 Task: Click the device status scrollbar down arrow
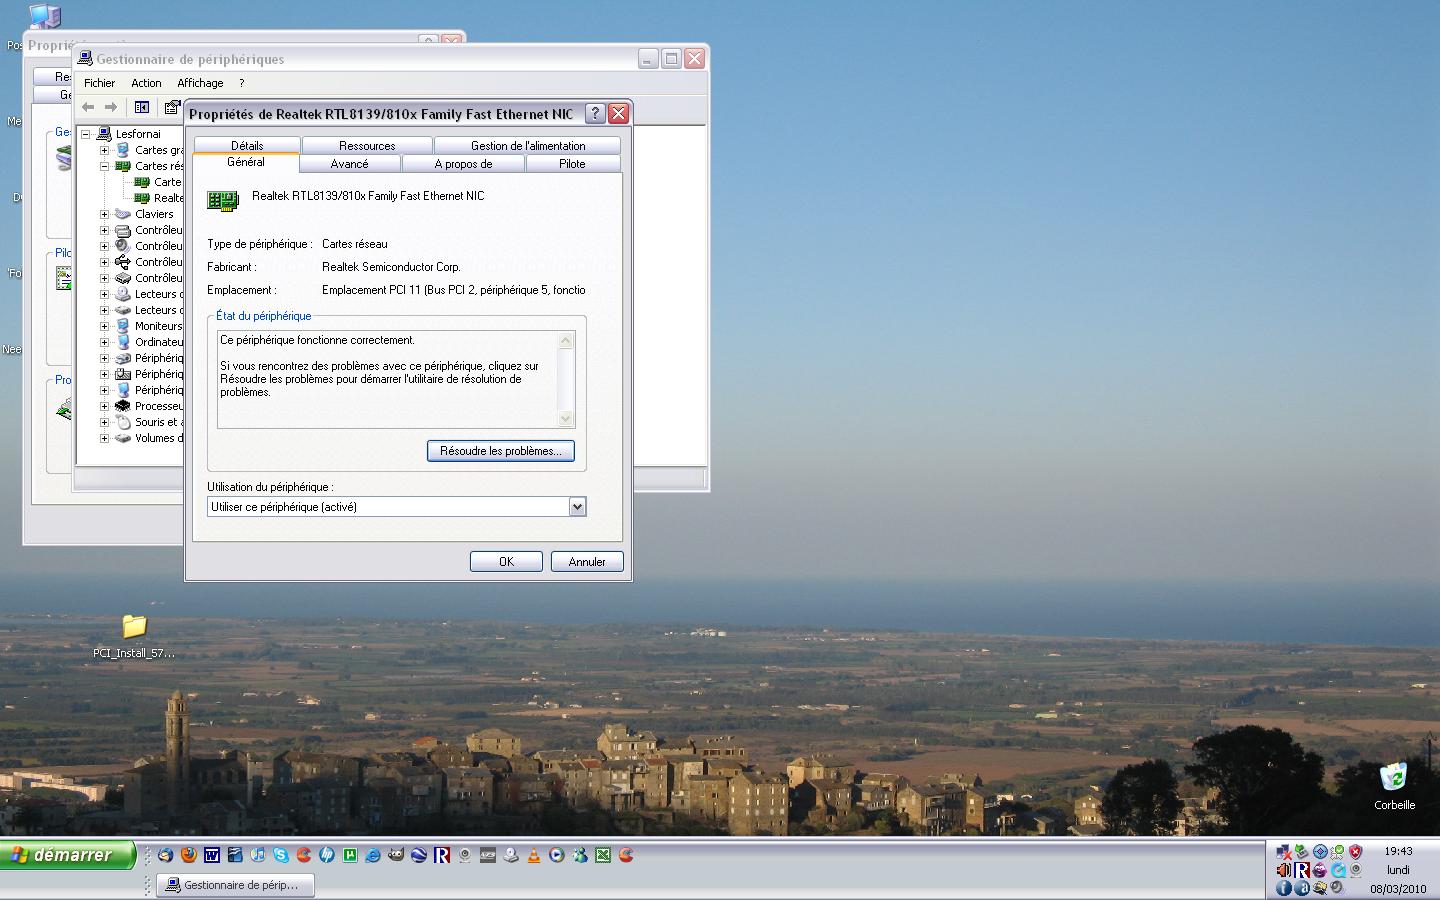tap(566, 419)
